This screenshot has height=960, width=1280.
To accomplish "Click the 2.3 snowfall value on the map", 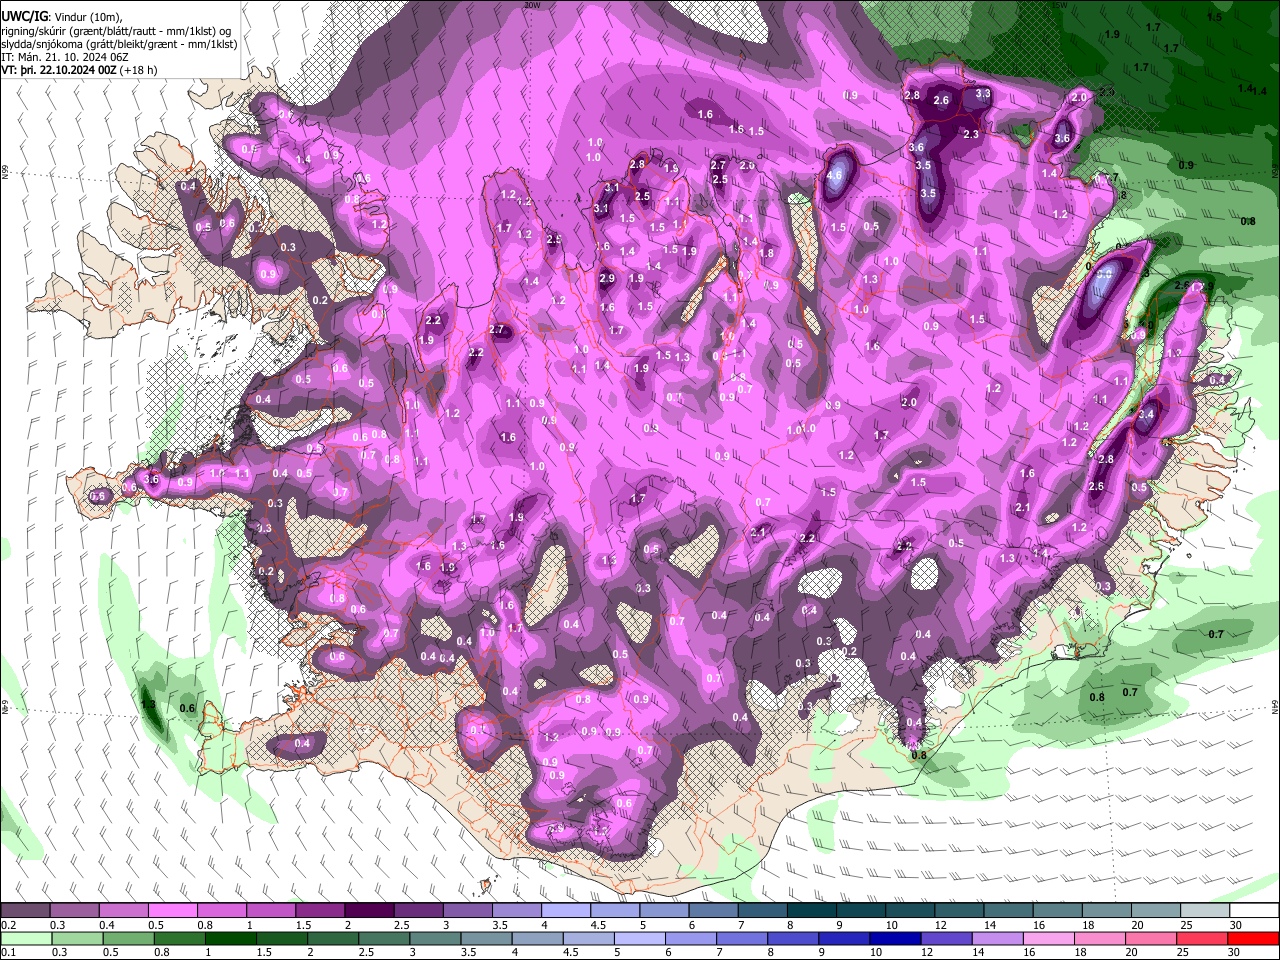I will tap(970, 135).
